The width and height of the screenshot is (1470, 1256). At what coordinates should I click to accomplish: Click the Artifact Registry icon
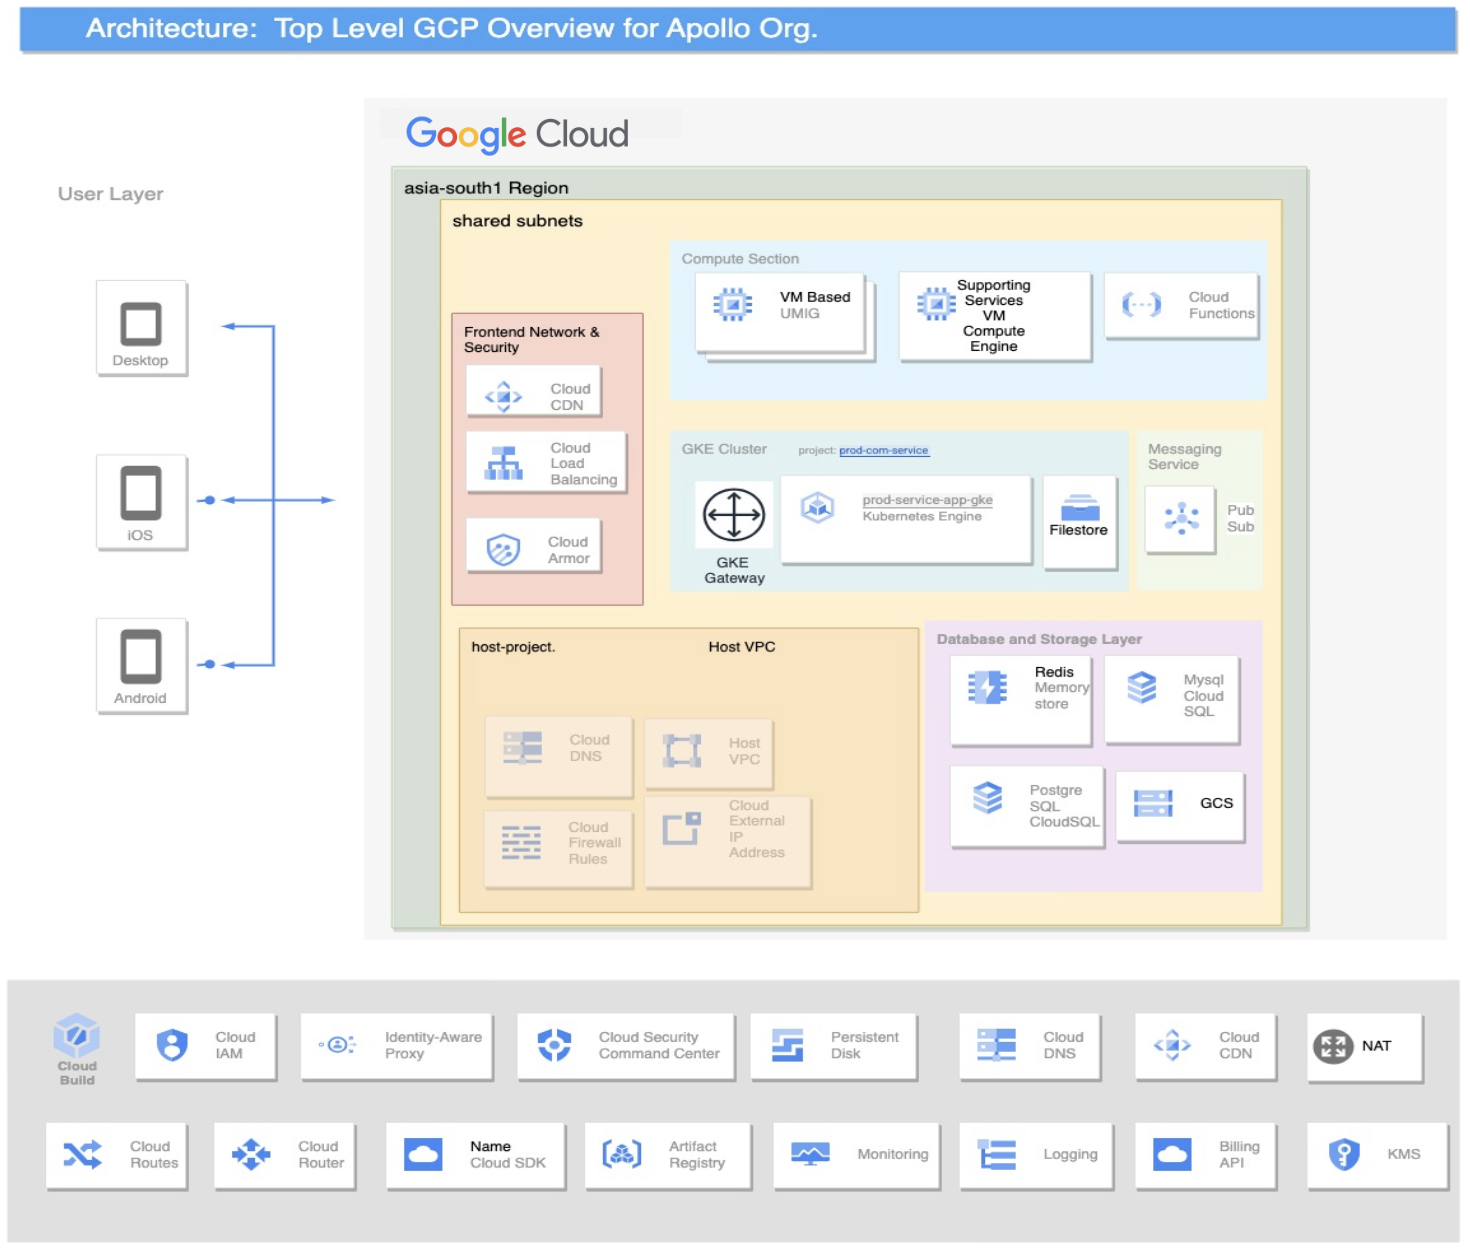point(621,1155)
